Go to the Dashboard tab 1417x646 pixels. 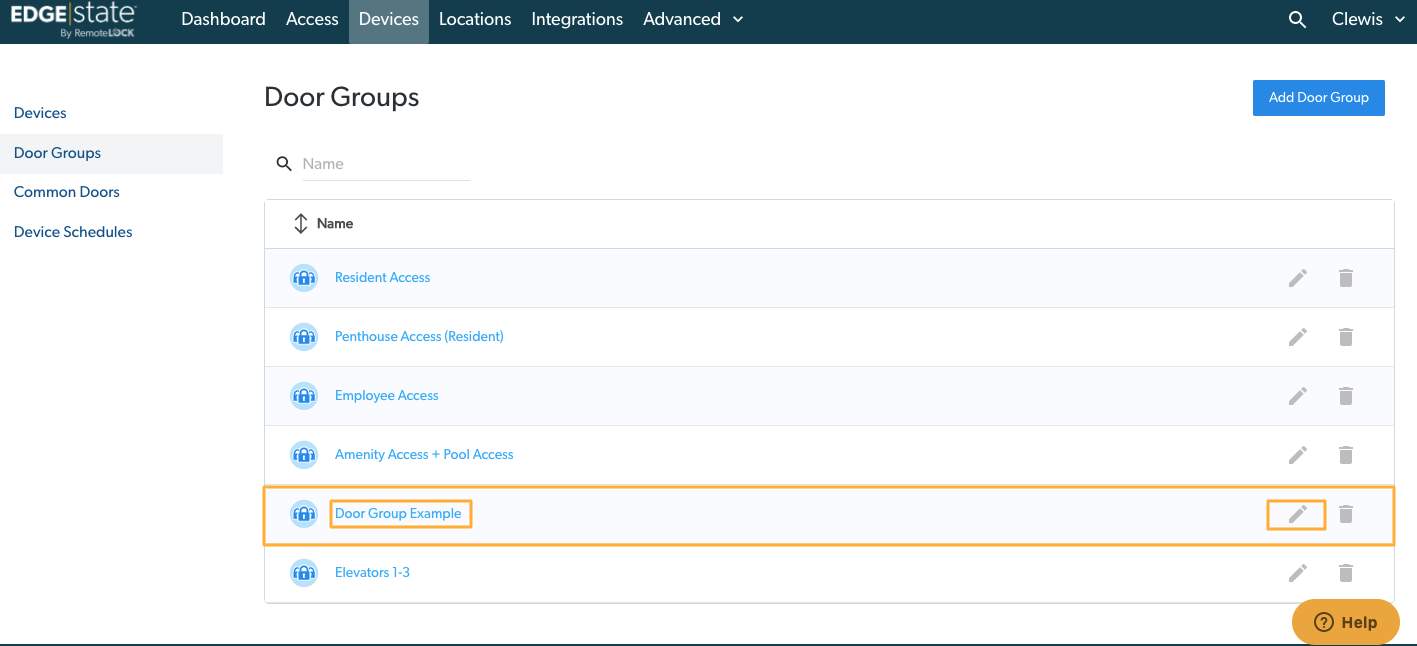(x=223, y=20)
